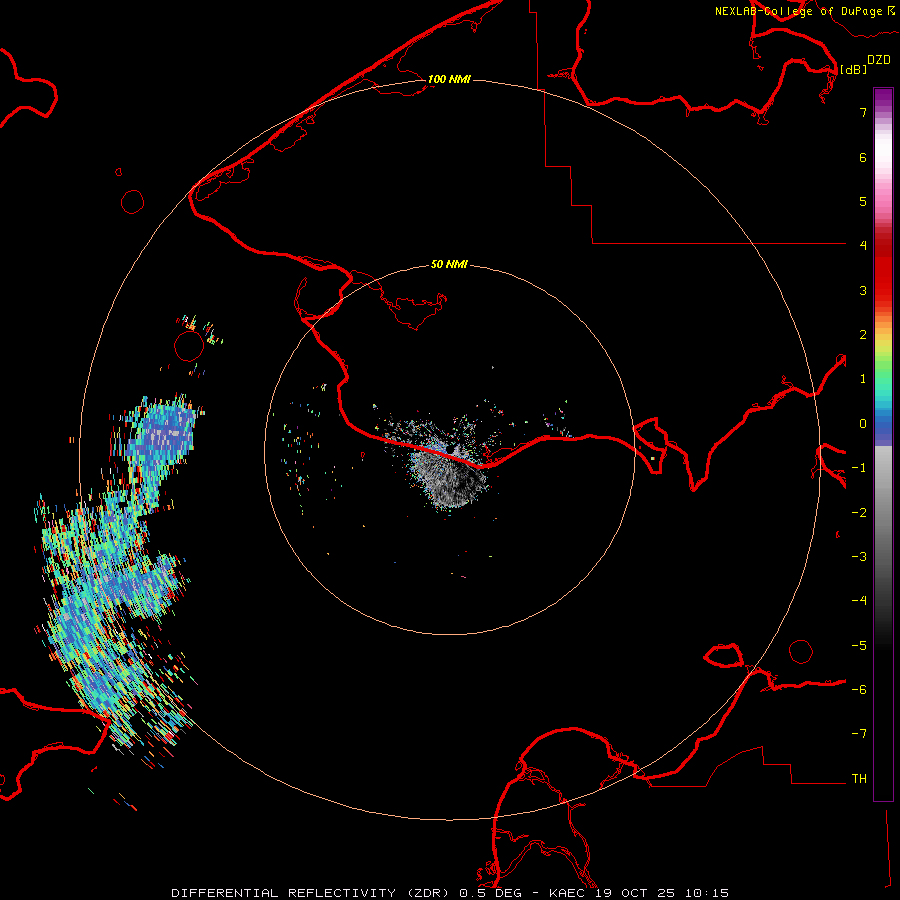Click the '100 NMI' range ring label
This screenshot has height=900, width=900.
coord(449,79)
